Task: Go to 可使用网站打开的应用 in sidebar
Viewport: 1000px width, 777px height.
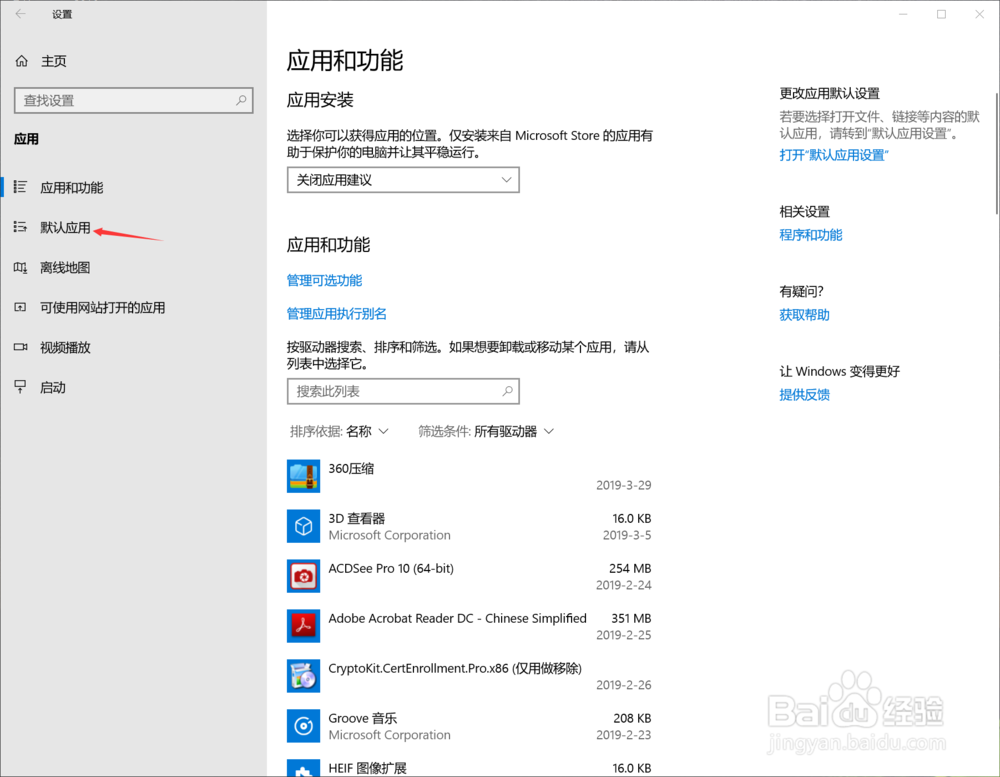Action: pyautogui.click(x=103, y=307)
